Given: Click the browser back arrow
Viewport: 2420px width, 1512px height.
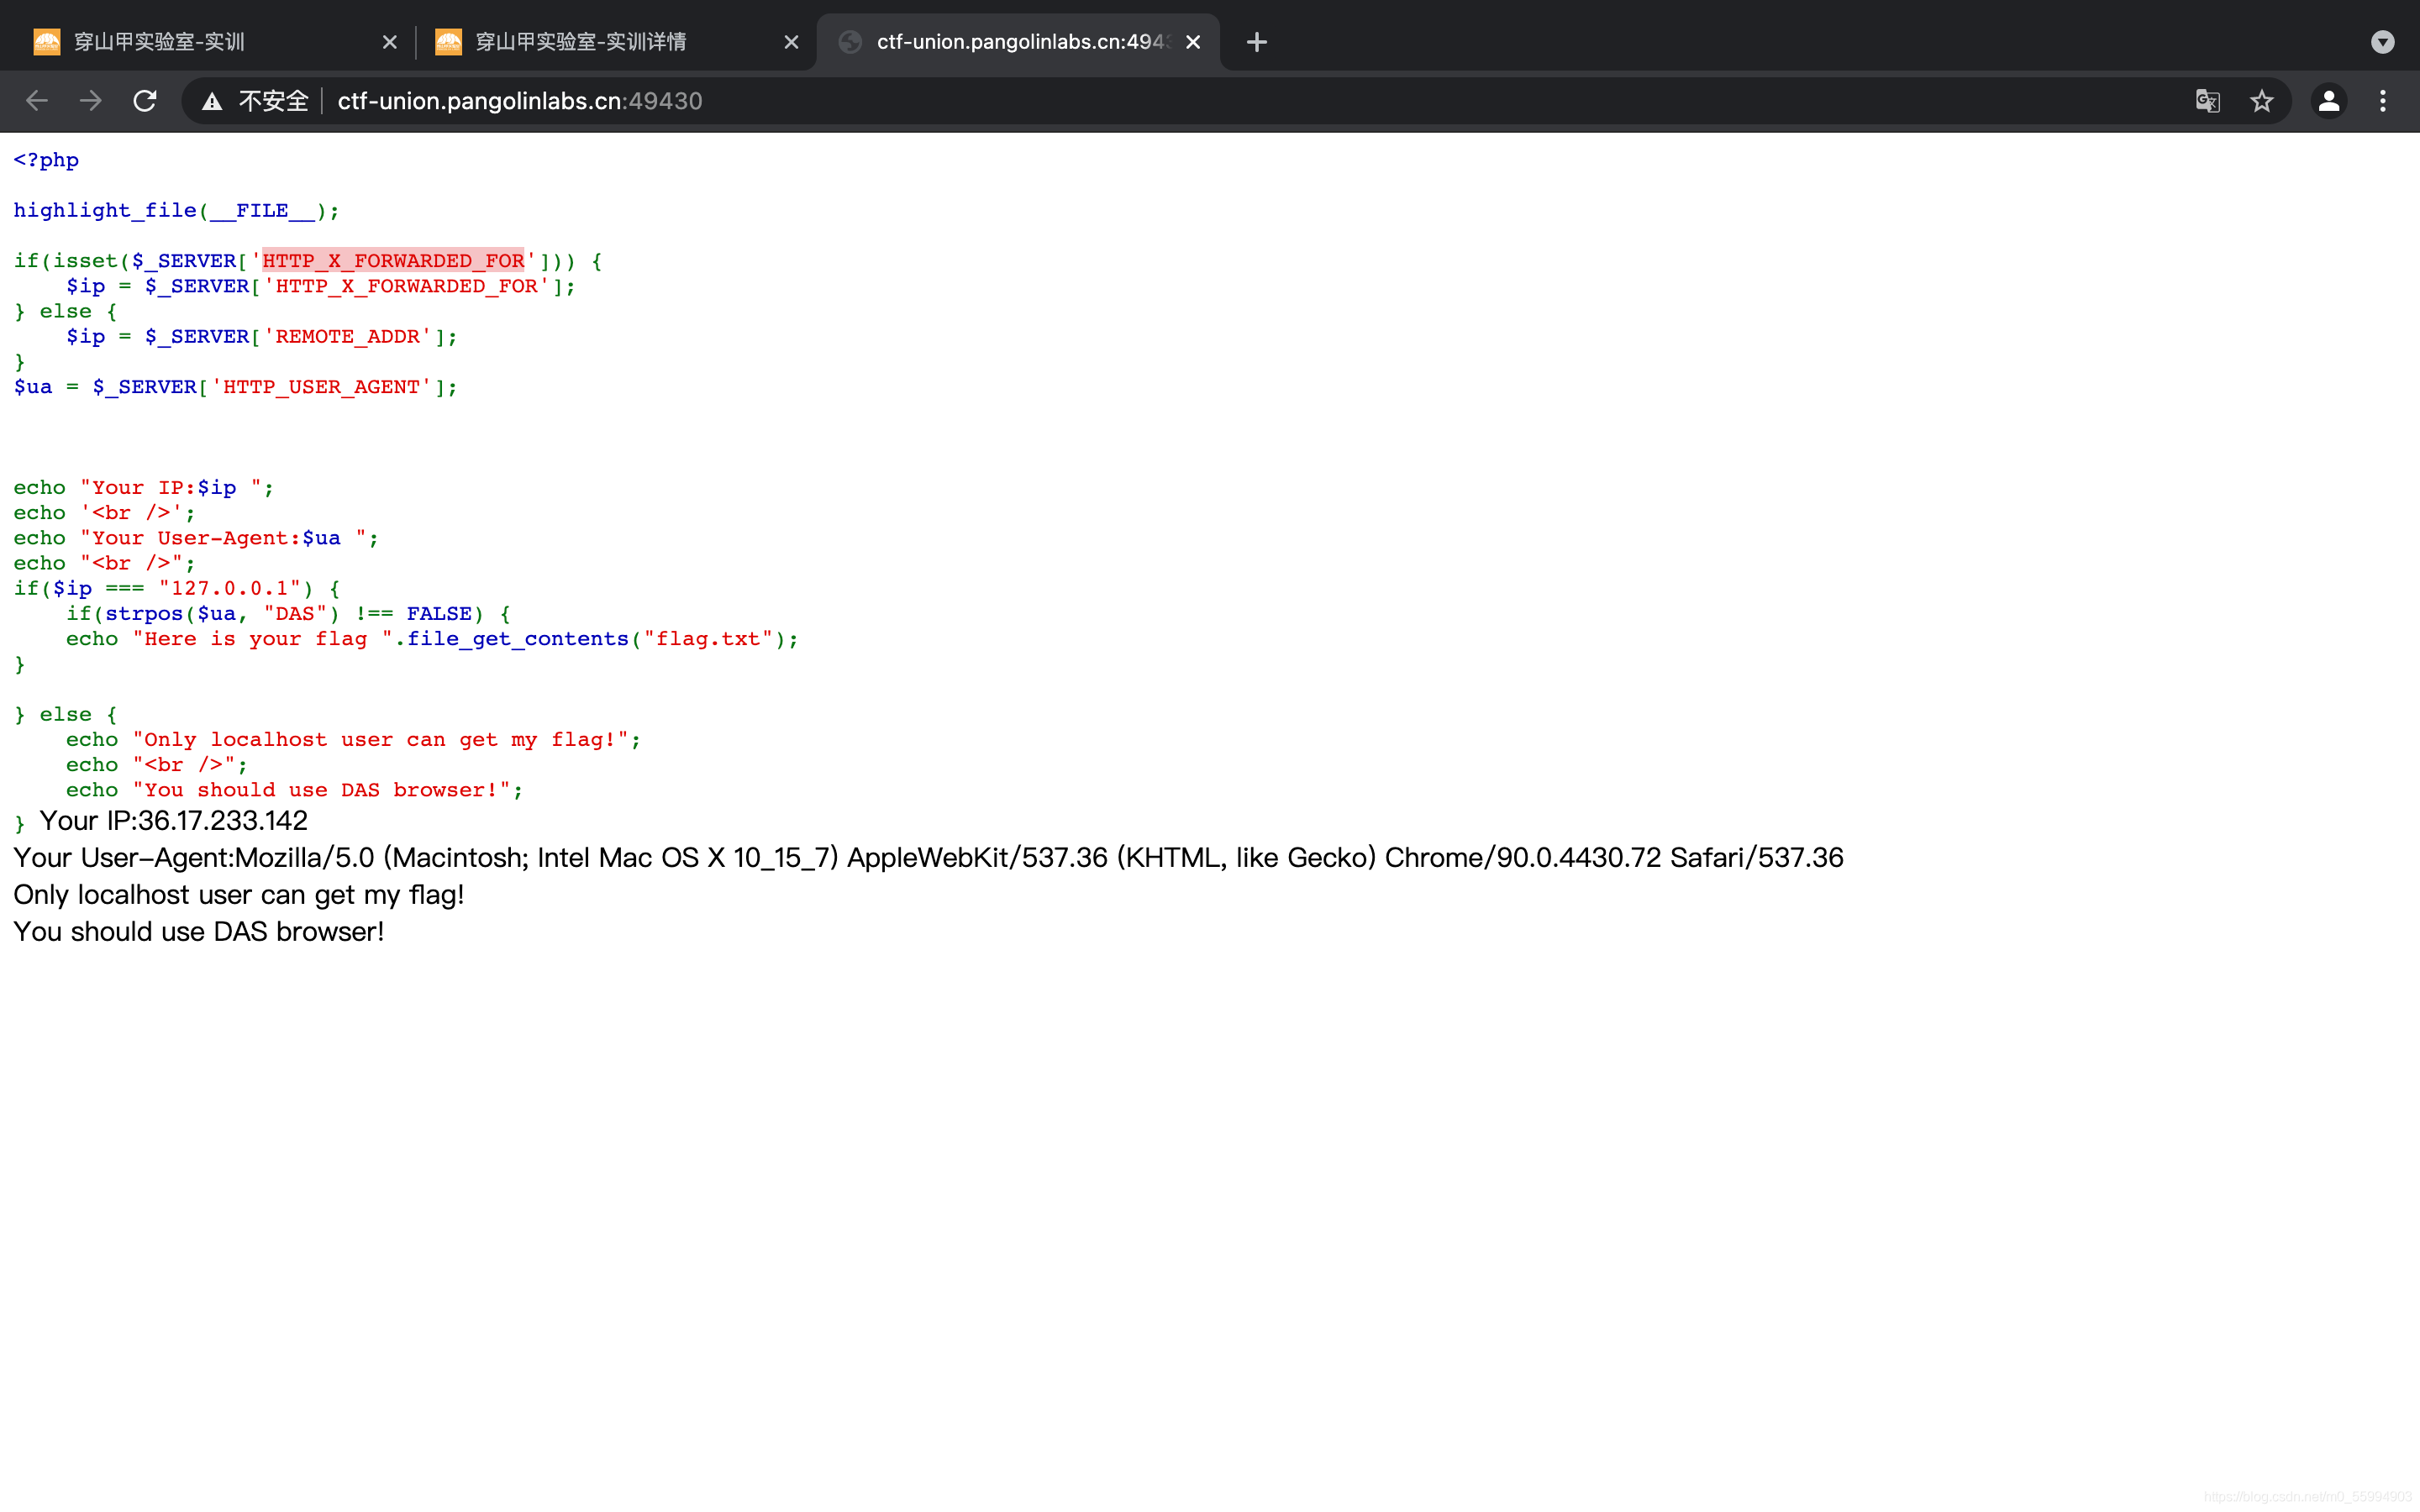Looking at the screenshot, I should pyautogui.click(x=37, y=101).
